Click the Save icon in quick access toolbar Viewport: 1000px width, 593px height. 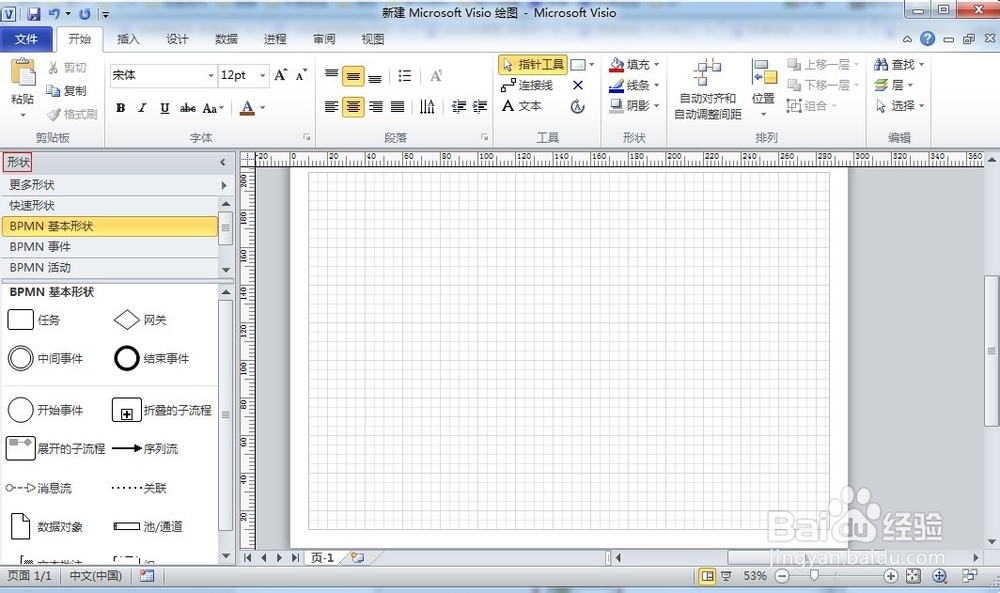point(33,13)
